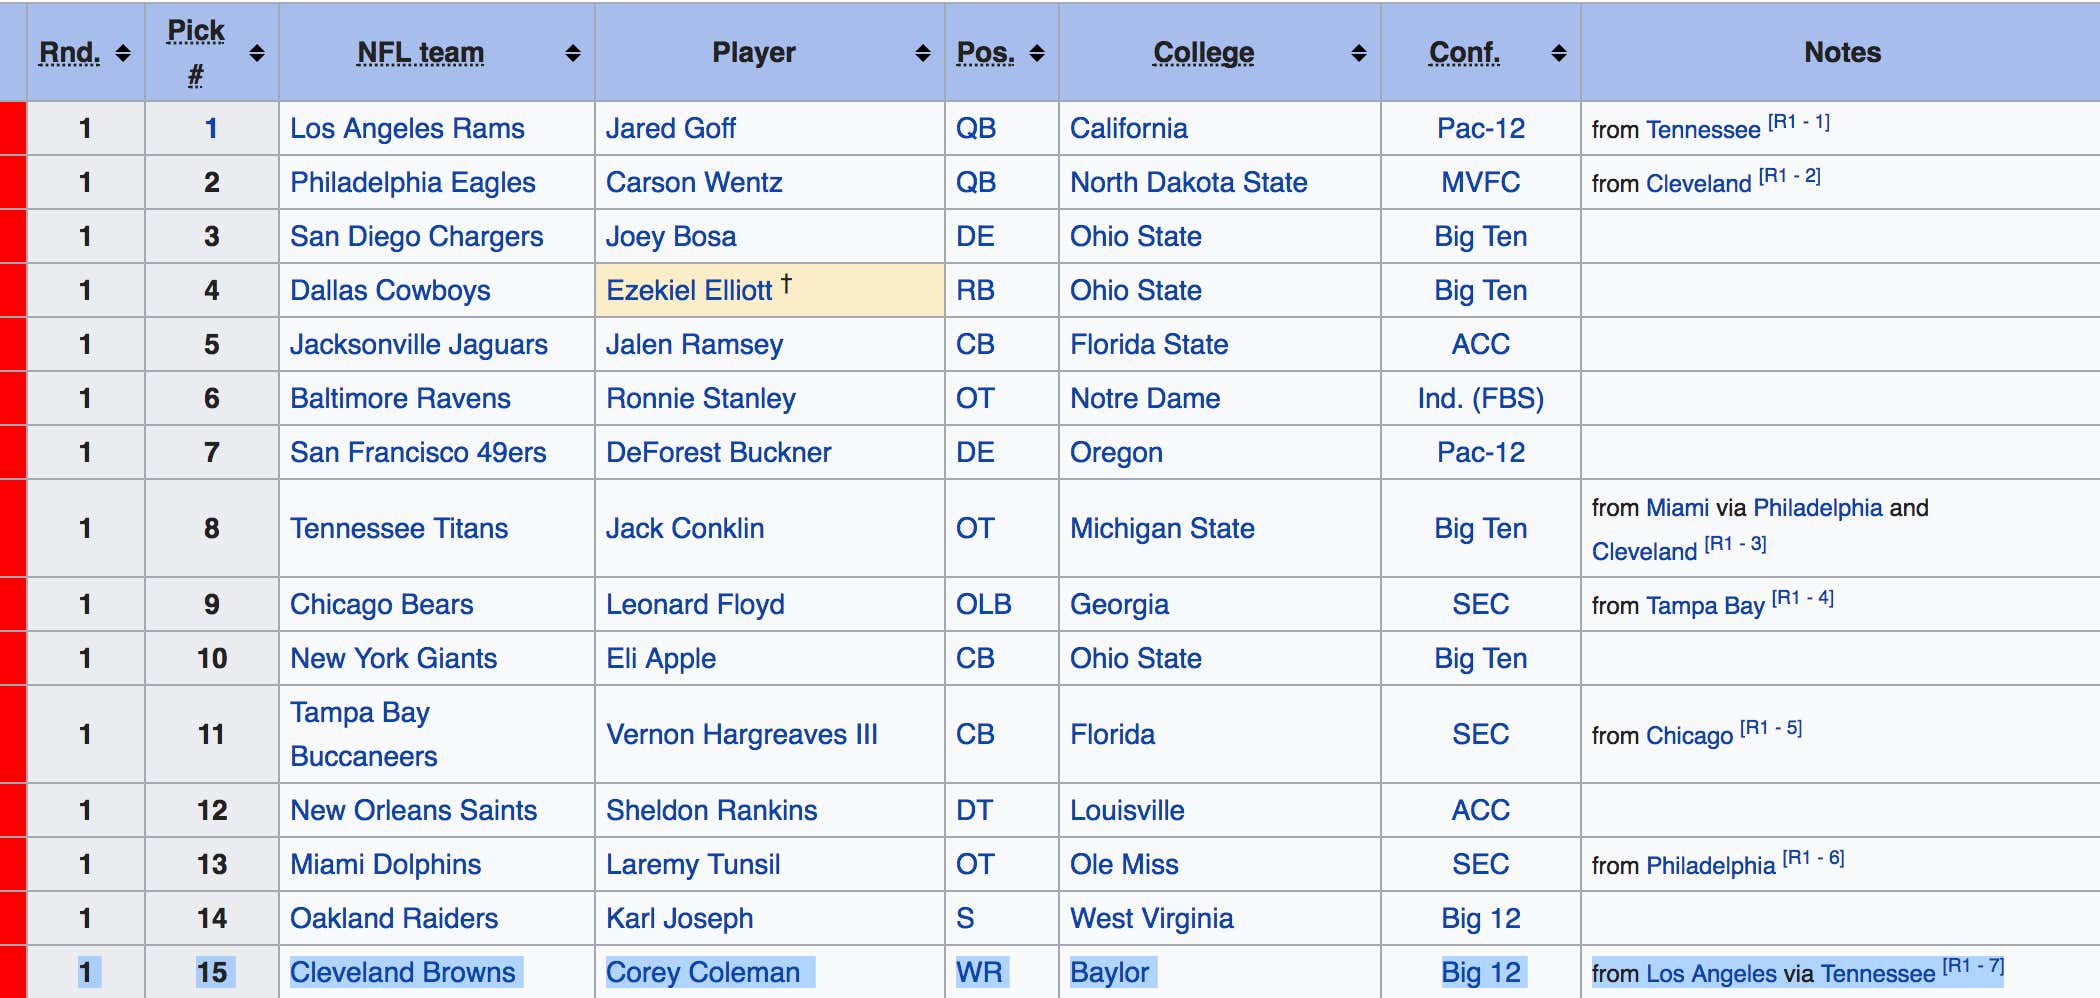
Task: Click red swatch beside Jared Goff row
Action: coord(12,128)
